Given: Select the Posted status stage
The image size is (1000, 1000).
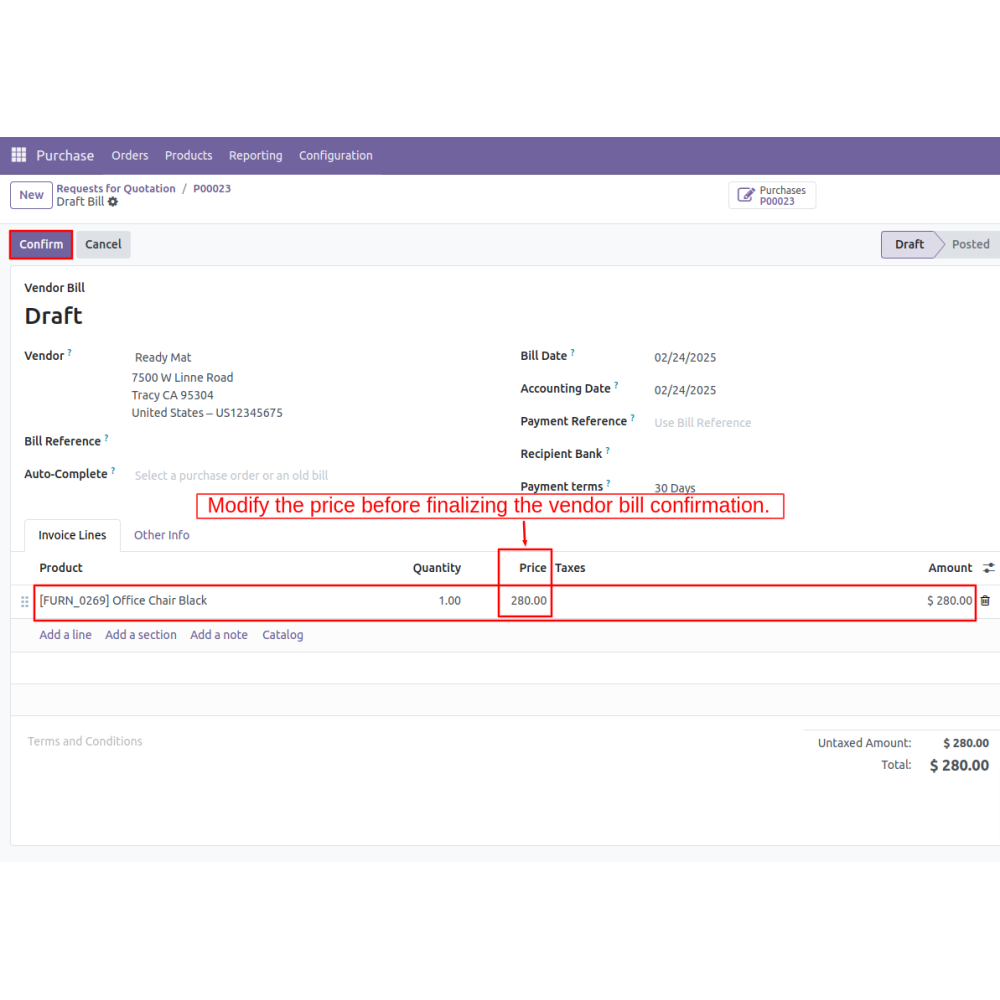Looking at the screenshot, I should [x=970, y=244].
